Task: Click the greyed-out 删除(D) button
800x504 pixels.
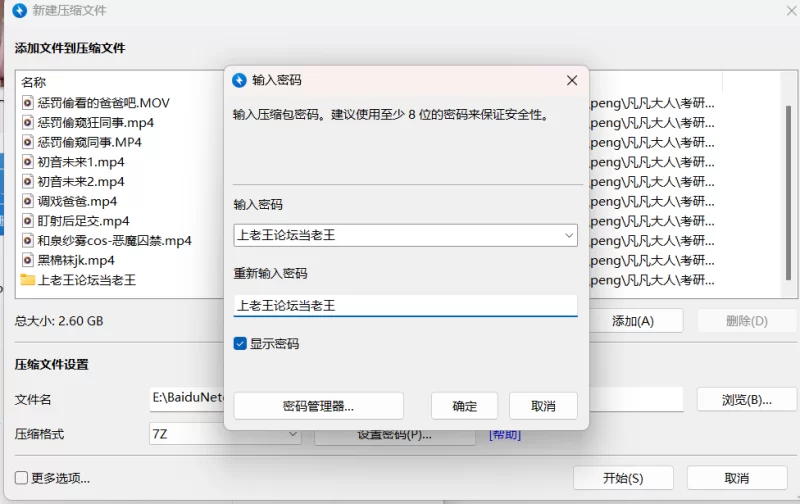Action: [746, 321]
